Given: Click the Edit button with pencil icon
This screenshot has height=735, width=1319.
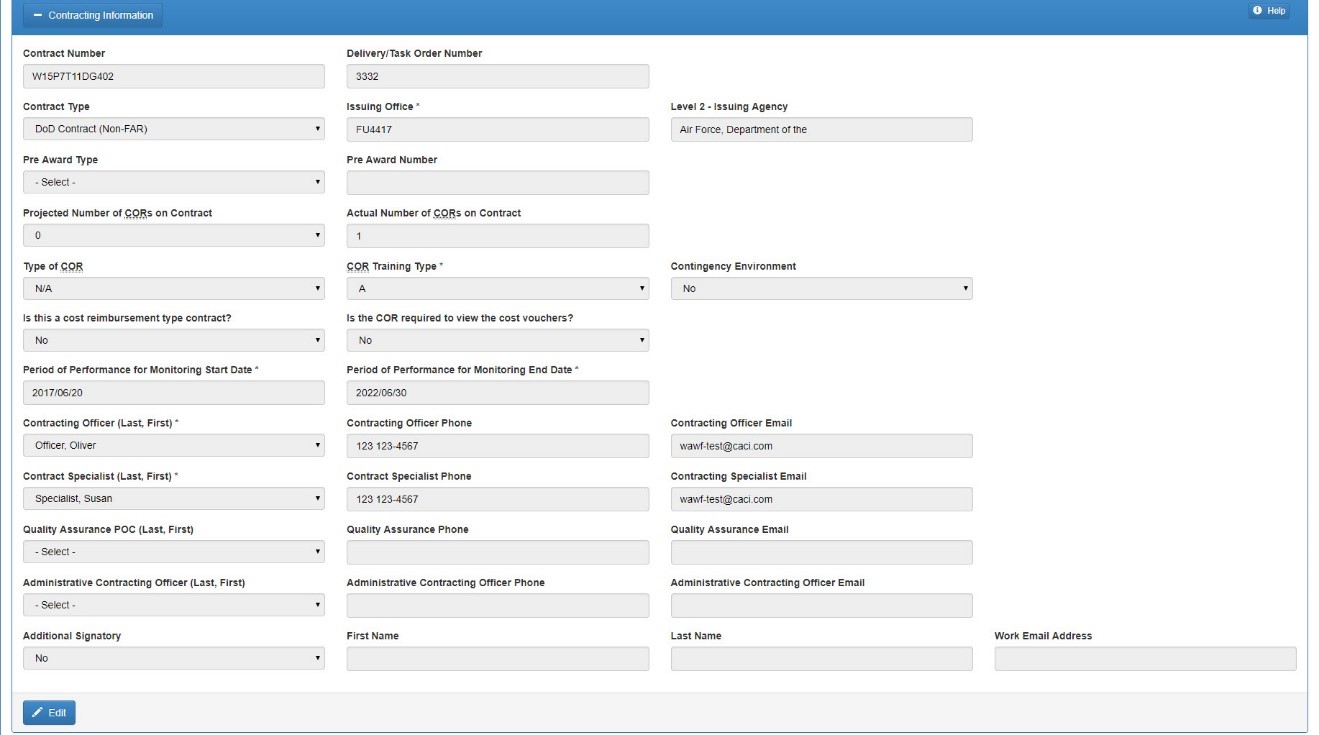Looking at the screenshot, I should pyautogui.click(x=49, y=712).
